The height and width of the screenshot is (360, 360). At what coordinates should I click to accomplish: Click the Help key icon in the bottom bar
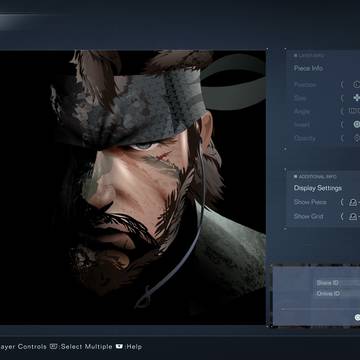click(x=119, y=346)
